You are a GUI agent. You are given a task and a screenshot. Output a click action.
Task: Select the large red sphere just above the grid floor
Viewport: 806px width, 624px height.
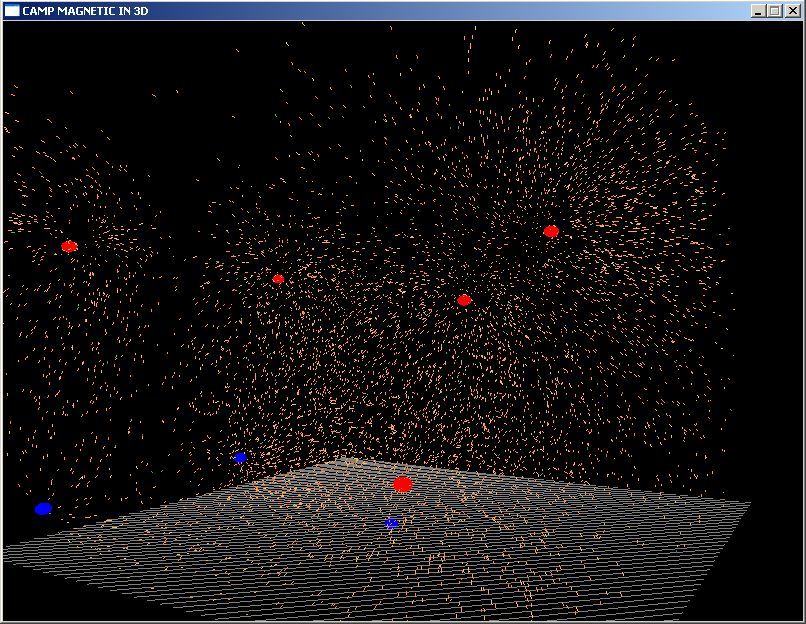[403, 484]
